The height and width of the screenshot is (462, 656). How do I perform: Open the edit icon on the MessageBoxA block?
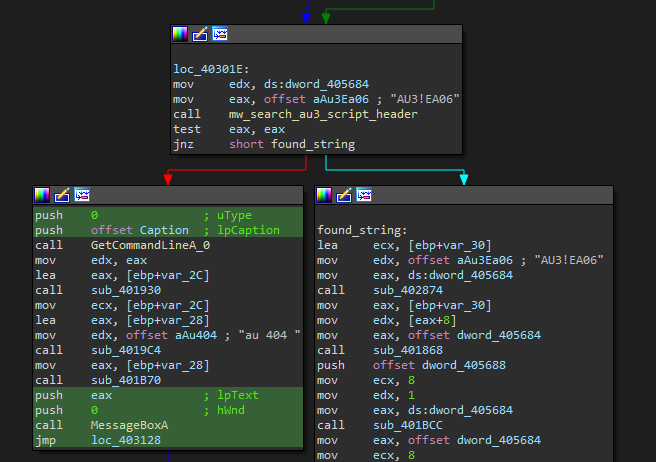(x=62, y=194)
